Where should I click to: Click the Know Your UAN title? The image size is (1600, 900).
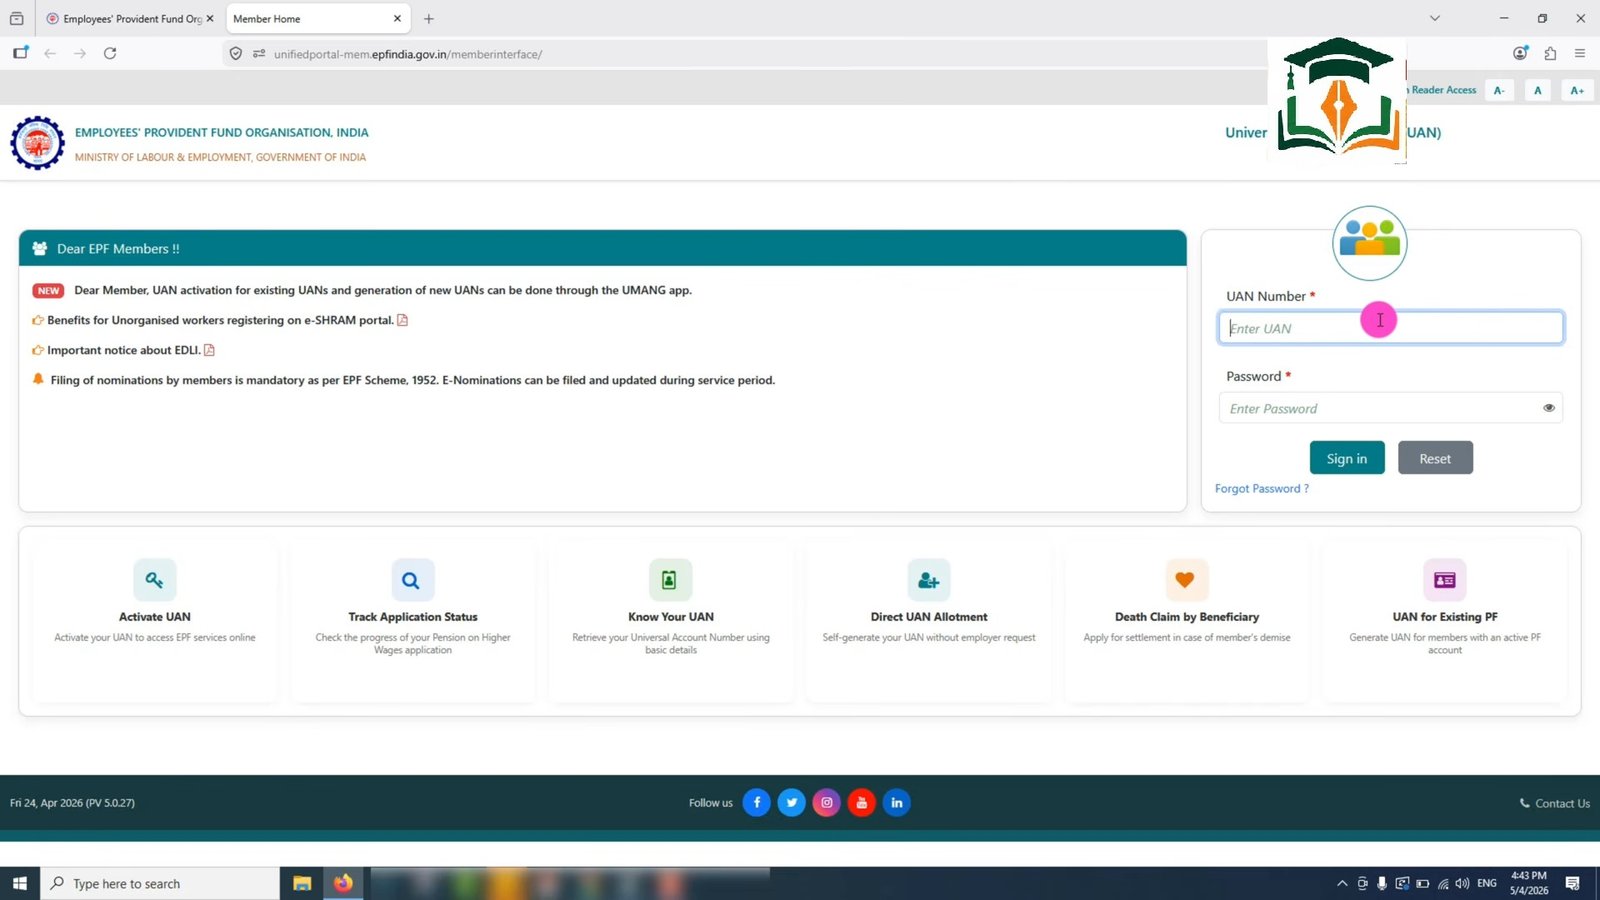(671, 617)
